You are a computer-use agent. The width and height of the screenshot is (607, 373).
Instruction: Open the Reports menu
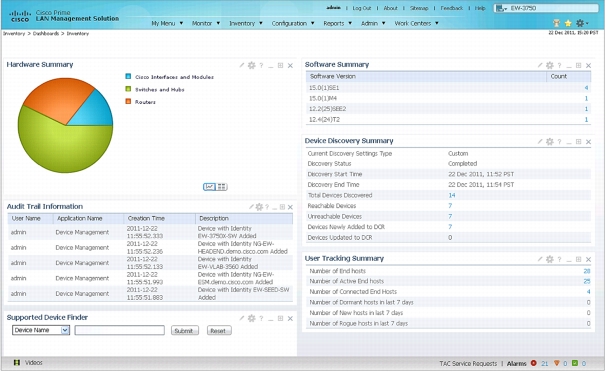(338, 23)
